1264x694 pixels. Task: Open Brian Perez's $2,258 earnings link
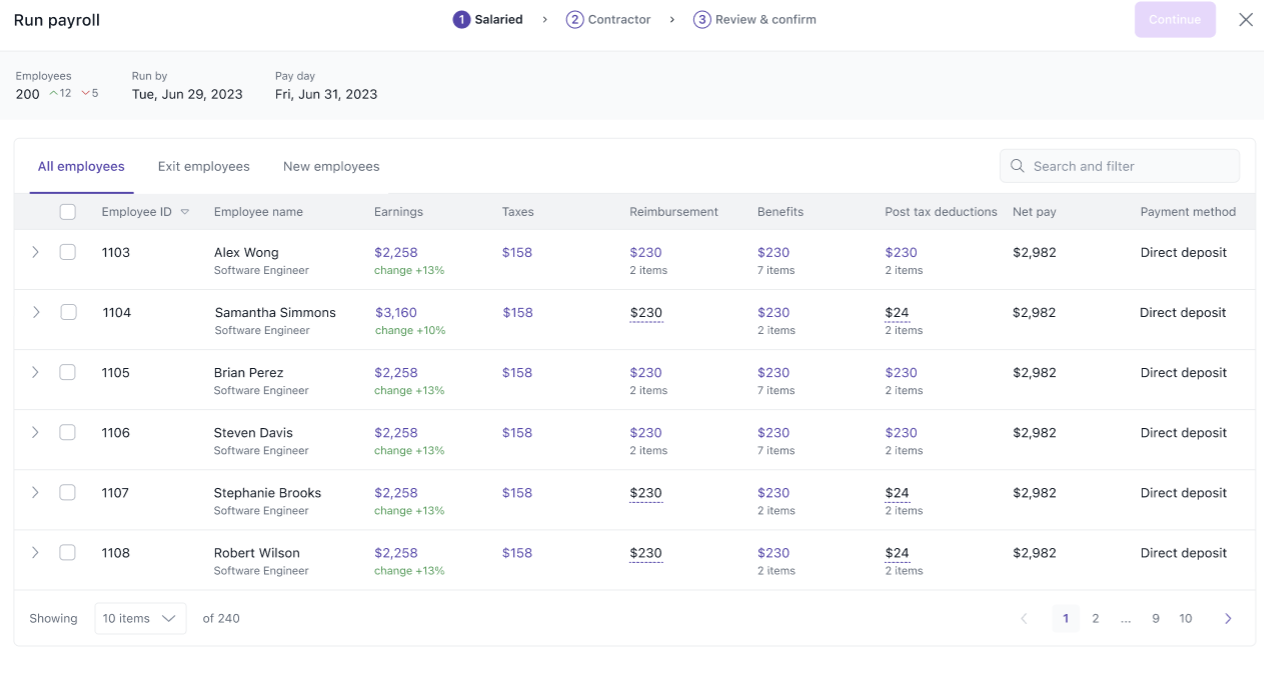(x=396, y=372)
